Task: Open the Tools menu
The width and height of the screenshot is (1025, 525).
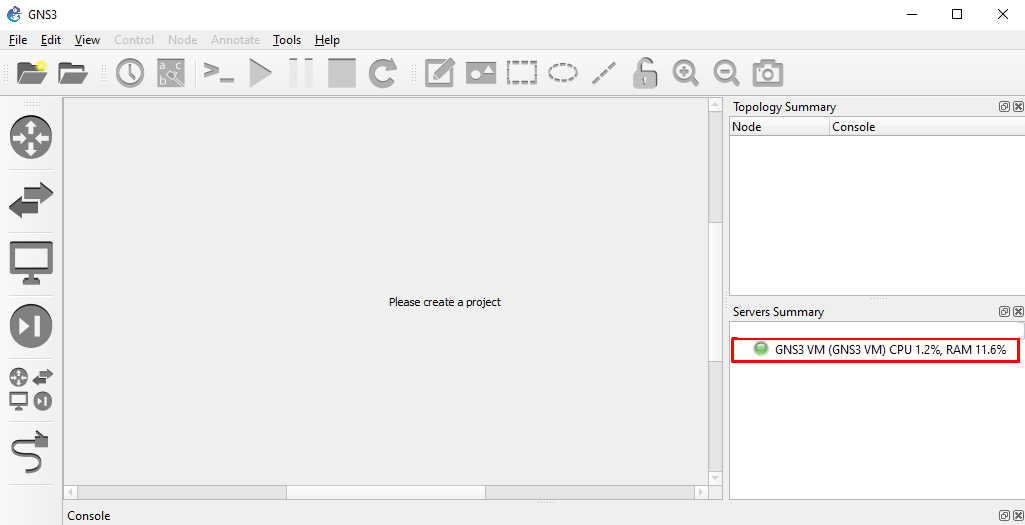Action: coord(287,40)
